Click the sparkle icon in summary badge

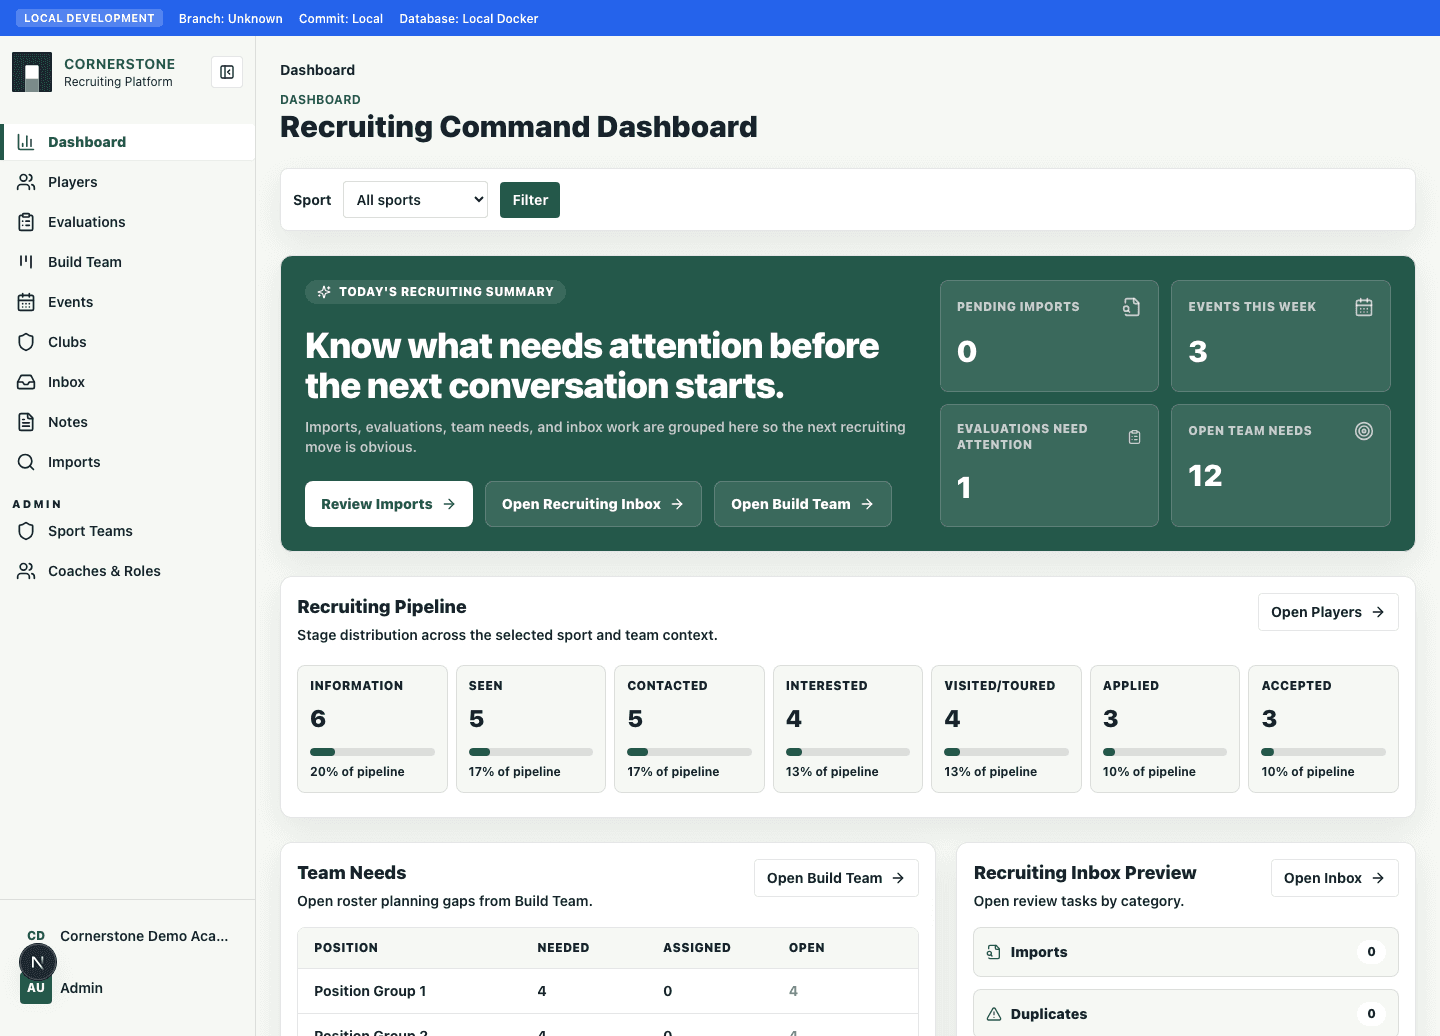click(x=324, y=292)
